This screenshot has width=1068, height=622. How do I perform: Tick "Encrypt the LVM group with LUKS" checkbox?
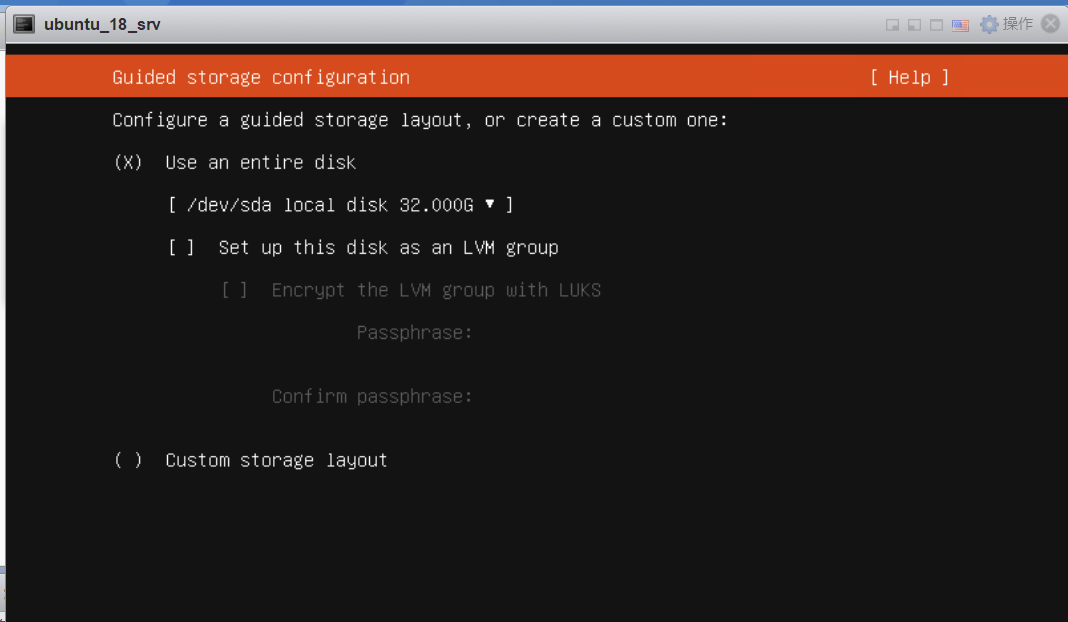point(235,290)
